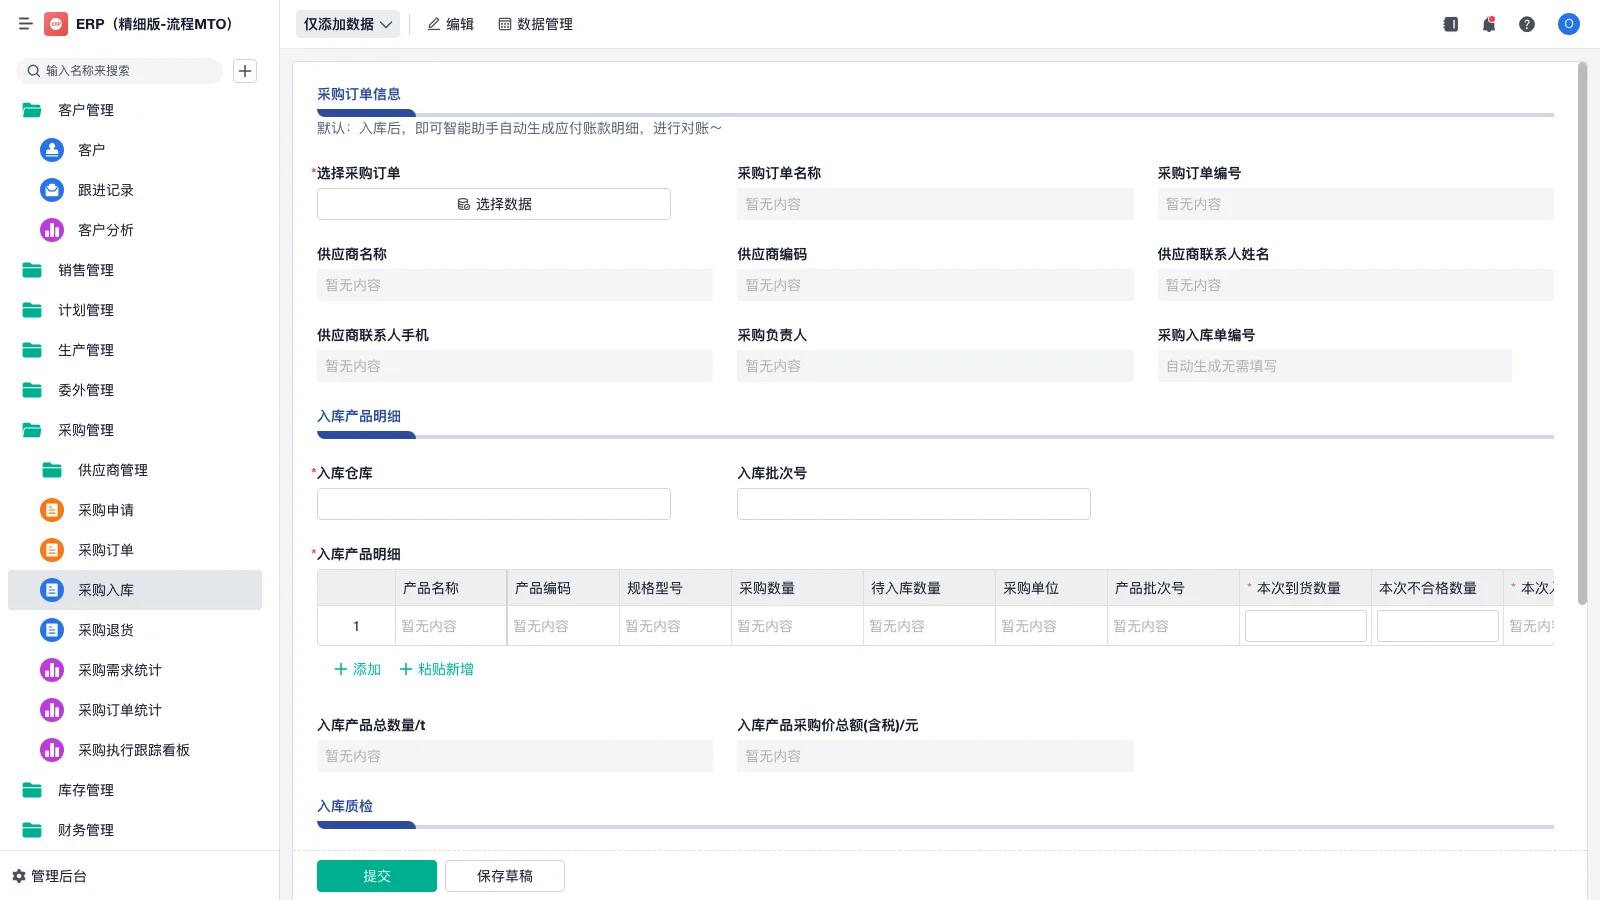Click the + icon beside the search bar
Screen dimensions: 1600x900
[x=245, y=71]
